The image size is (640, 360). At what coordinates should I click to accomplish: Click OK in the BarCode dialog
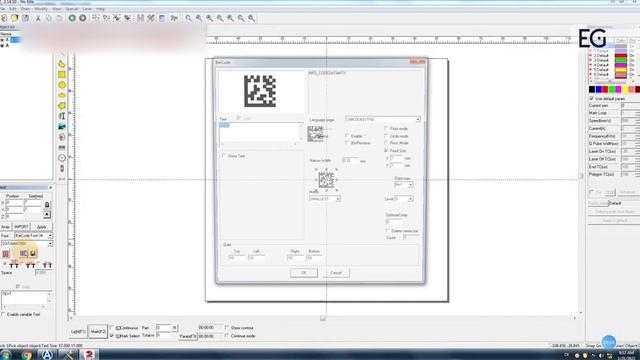coord(304,273)
